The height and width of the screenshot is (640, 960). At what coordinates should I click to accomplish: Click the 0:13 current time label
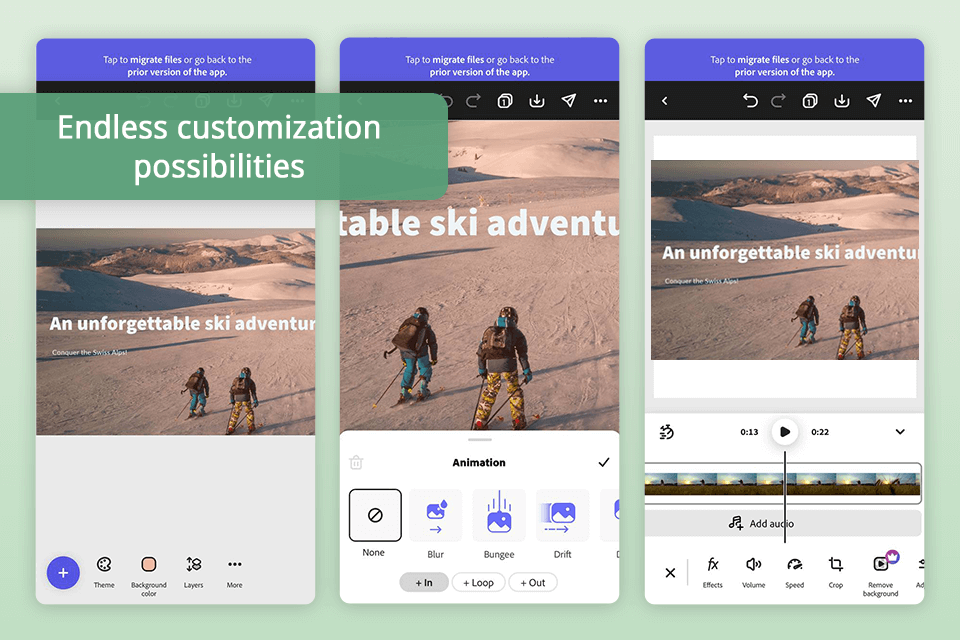pyautogui.click(x=749, y=432)
